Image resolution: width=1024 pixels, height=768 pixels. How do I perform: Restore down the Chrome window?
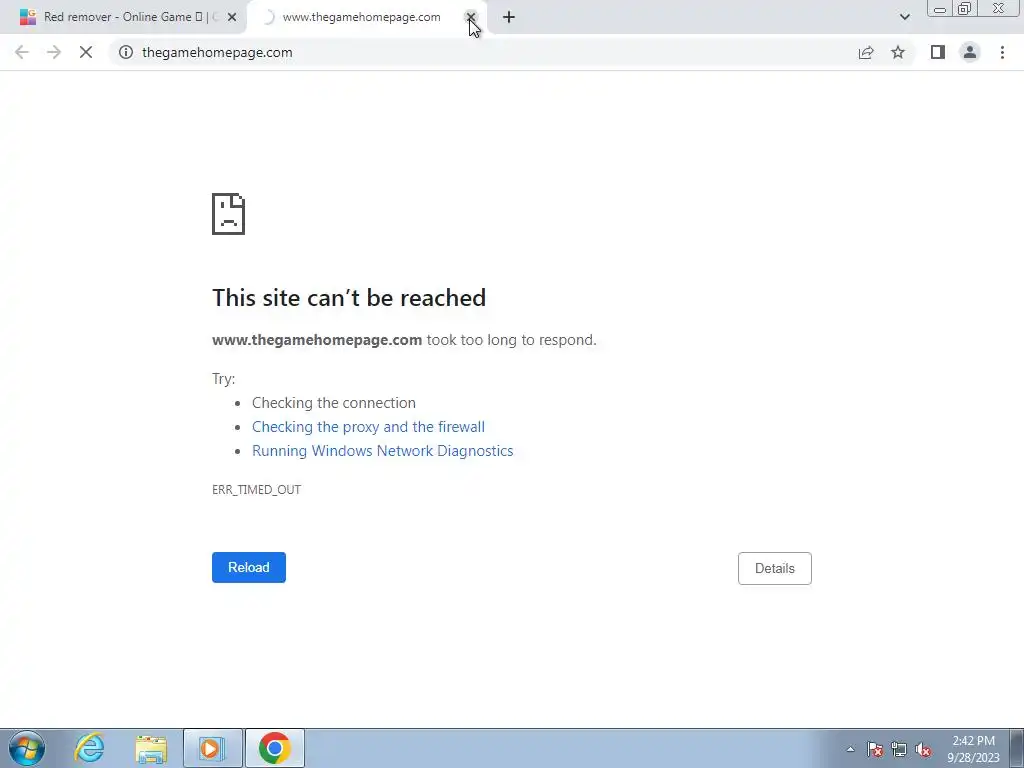point(965,9)
